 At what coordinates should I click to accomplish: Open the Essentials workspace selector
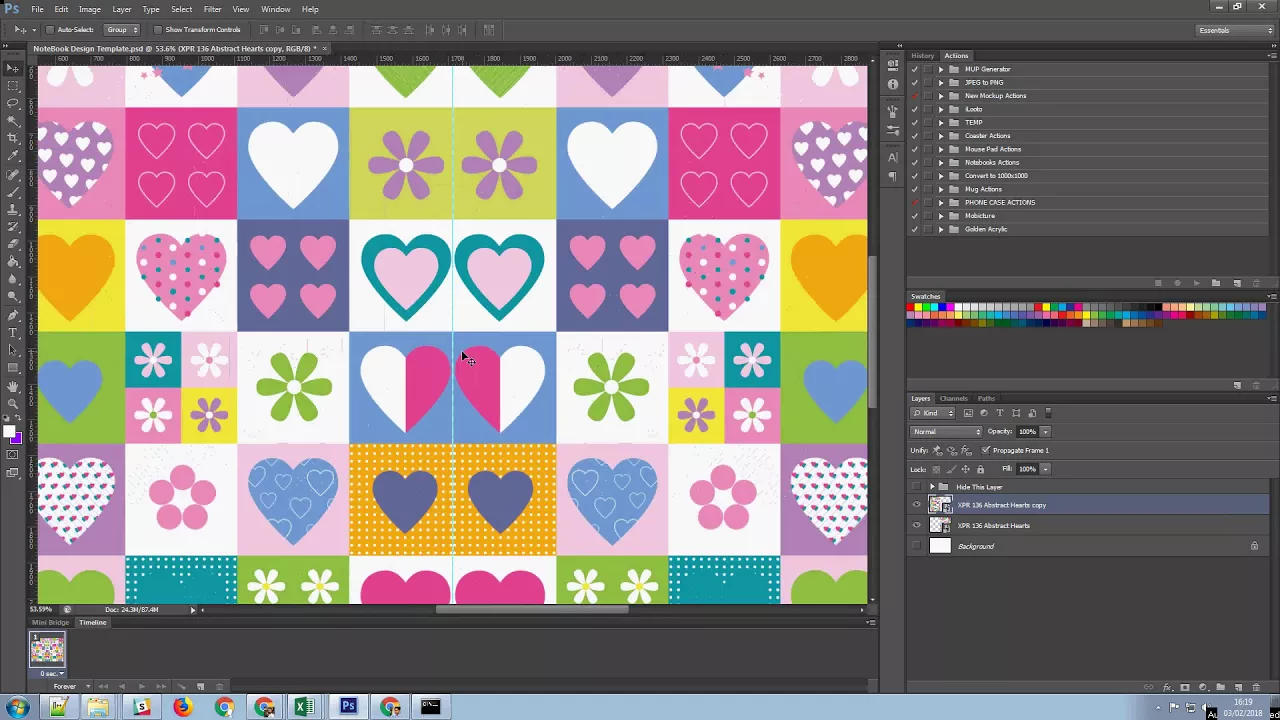(x=1234, y=30)
